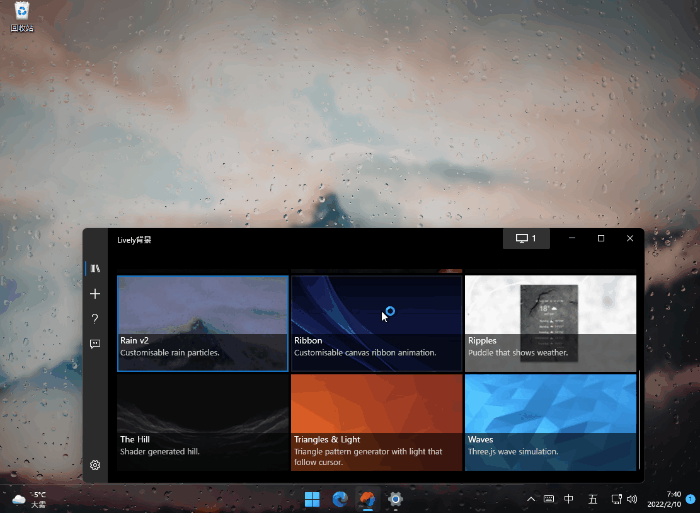700x513 pixels.
Task: Pick the Triangles & Light wallpaper
Action: click(376, 420)
